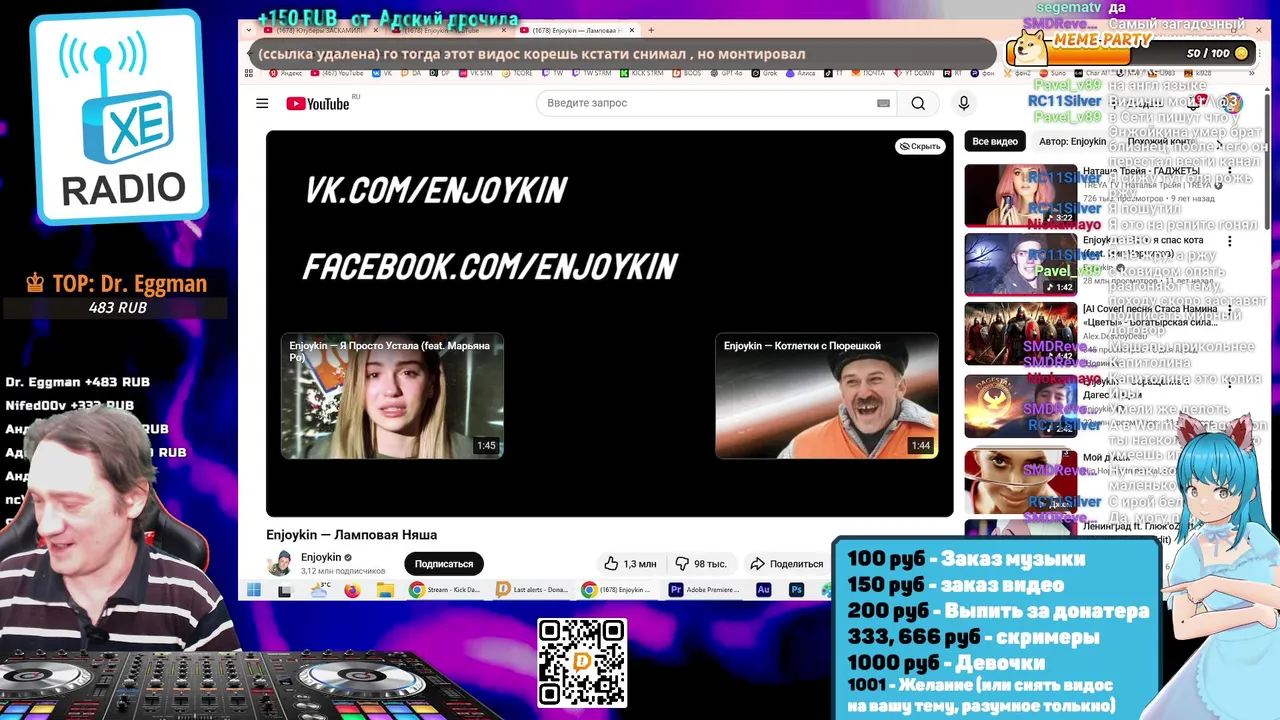Click the 'Enjoykin — Ламповая Няша' video title
The height and width of the screenshot is (720, 1280).
click(x=351, y=535)
